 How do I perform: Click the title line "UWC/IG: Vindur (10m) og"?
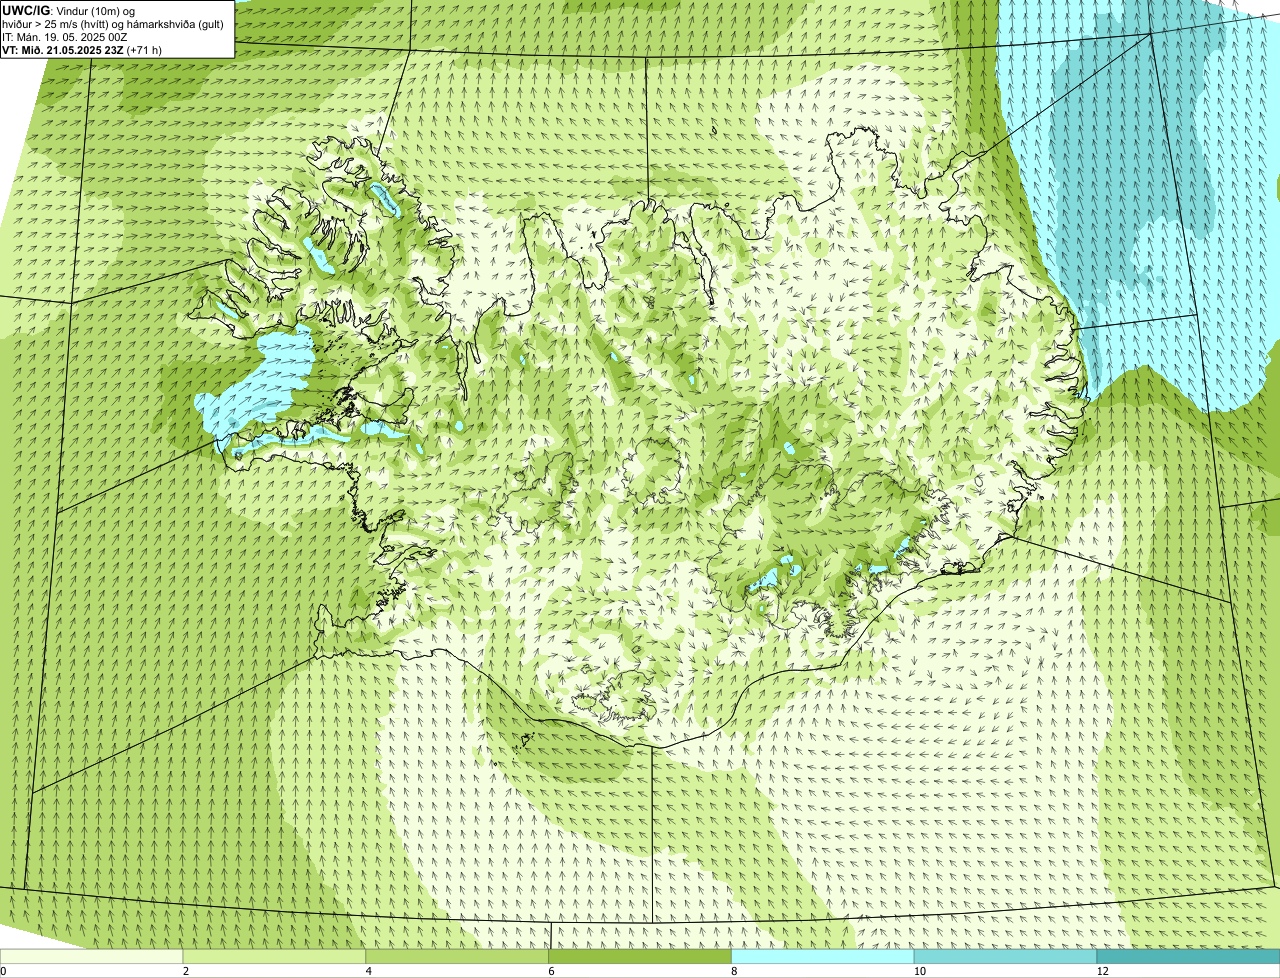(x=68, y=11)
